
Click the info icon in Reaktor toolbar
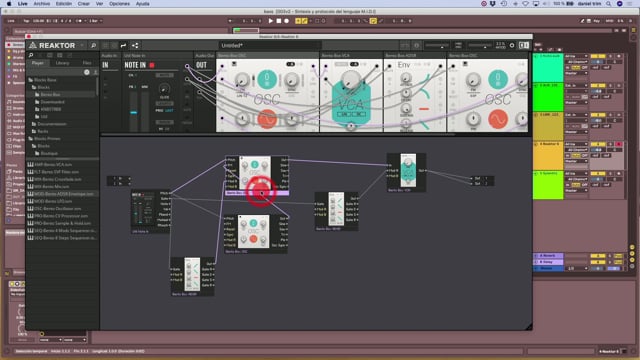(x=416, y=45)
